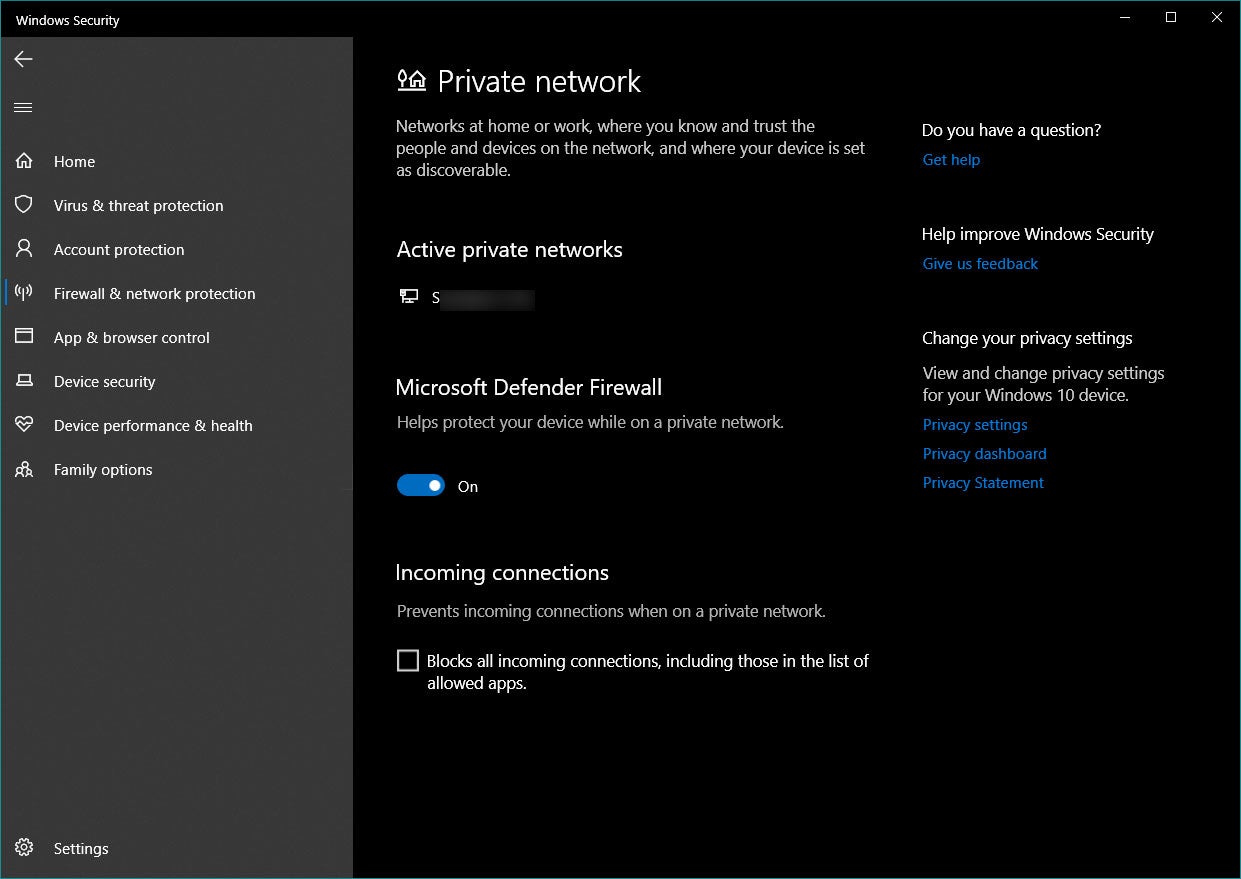Viewport: 1241px width, 879px height.
Task: Click the Device performance heart icon
Action: [24, 425]
